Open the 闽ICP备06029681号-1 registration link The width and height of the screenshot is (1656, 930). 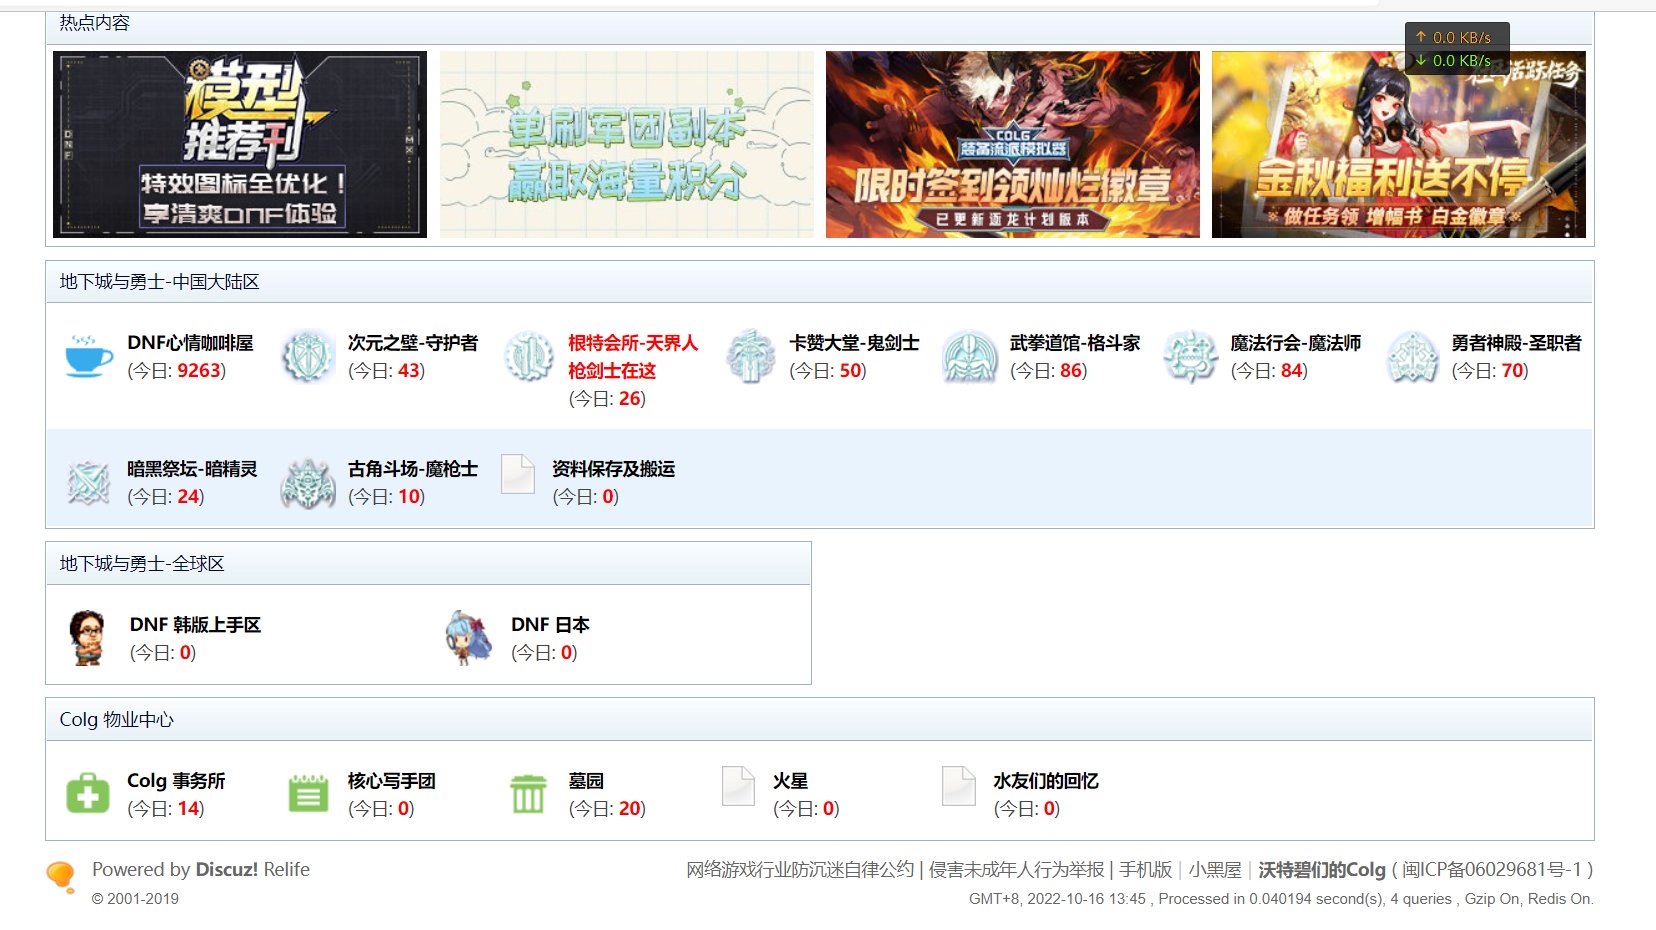pos(1492,870)
